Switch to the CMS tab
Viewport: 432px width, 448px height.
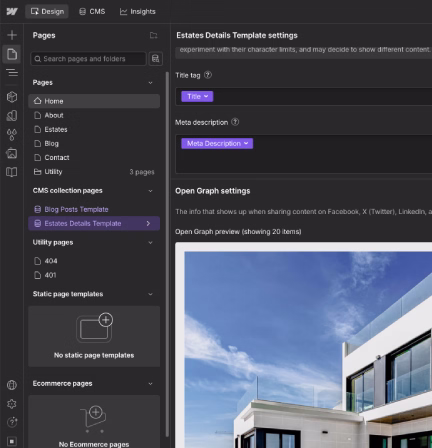pos(92,11)
